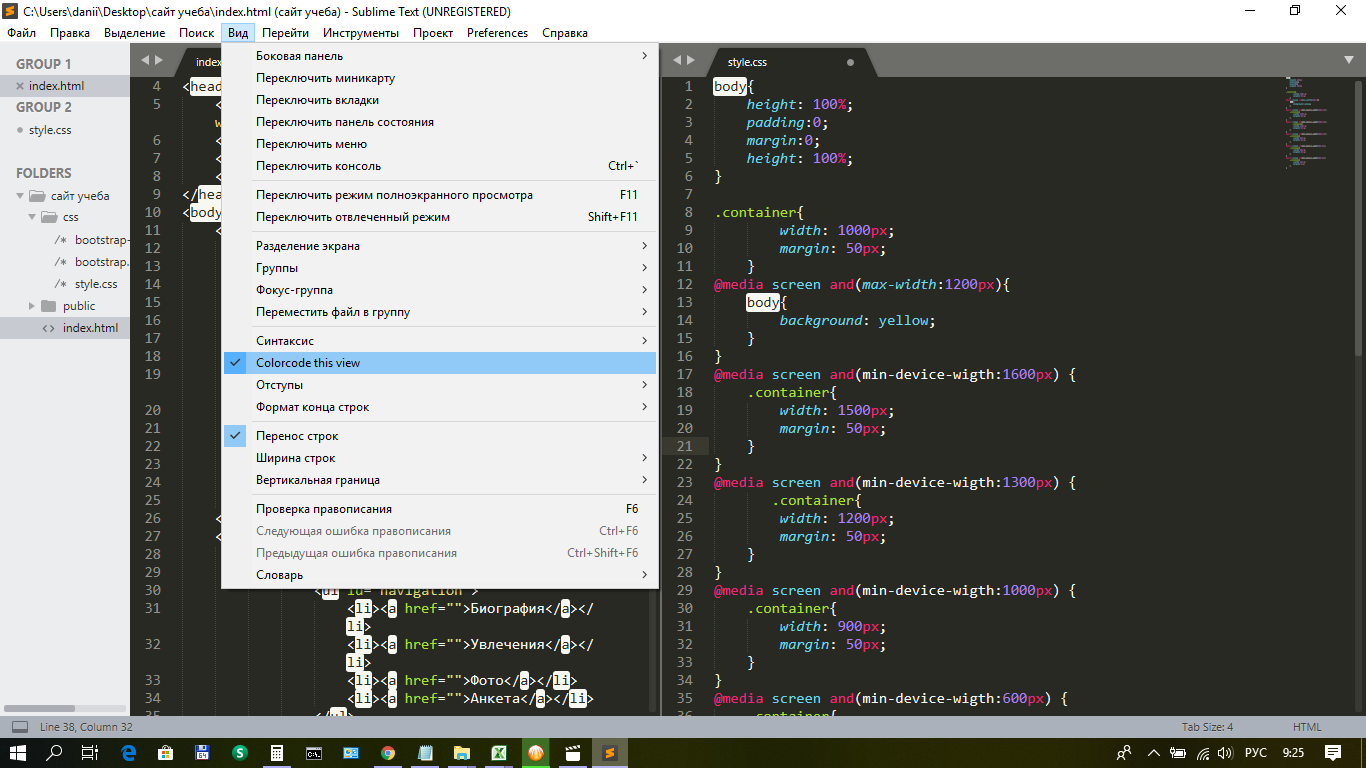Open Вертикальная граница submenu
1366x768 pixels.
[440, 480]
